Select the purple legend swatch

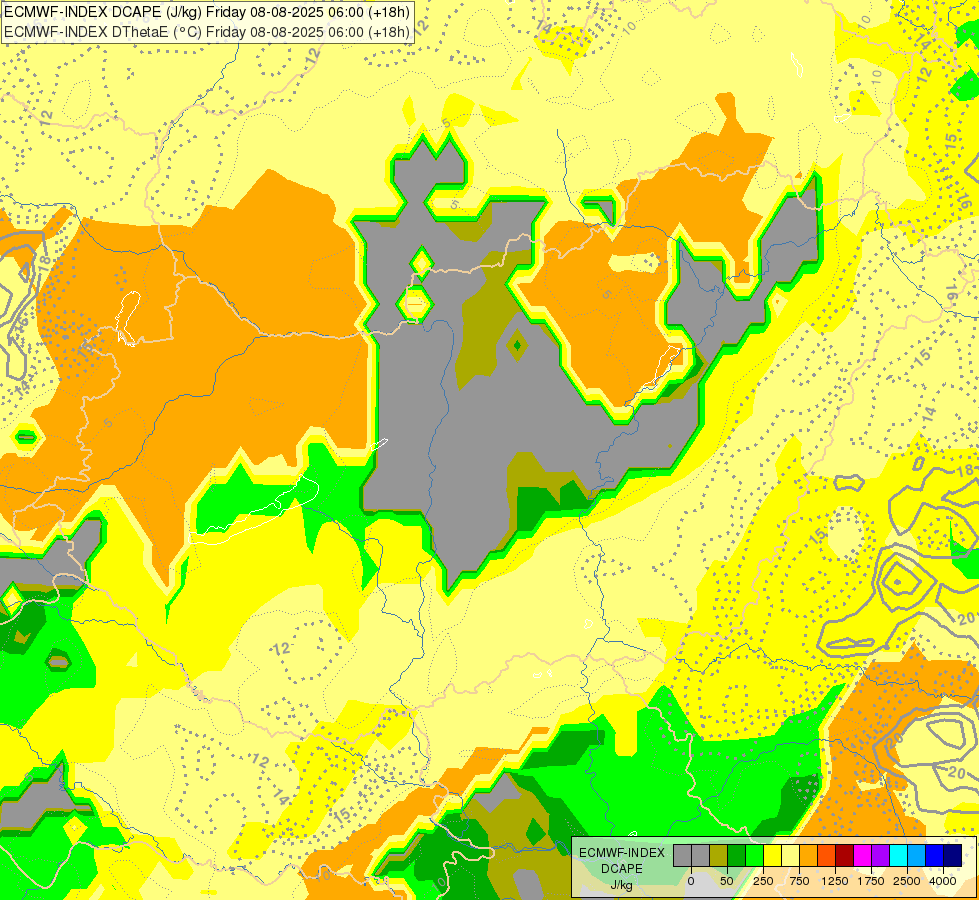coord(880,855)
